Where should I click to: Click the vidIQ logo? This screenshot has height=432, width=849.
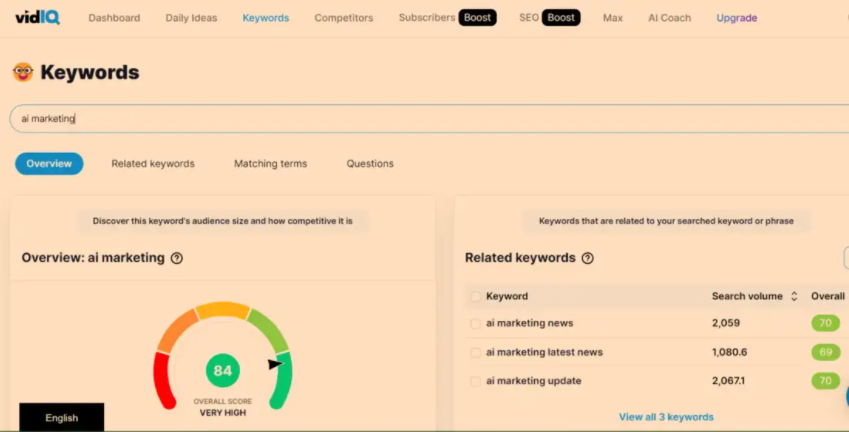pyautogui.click(x=40, y=17)
